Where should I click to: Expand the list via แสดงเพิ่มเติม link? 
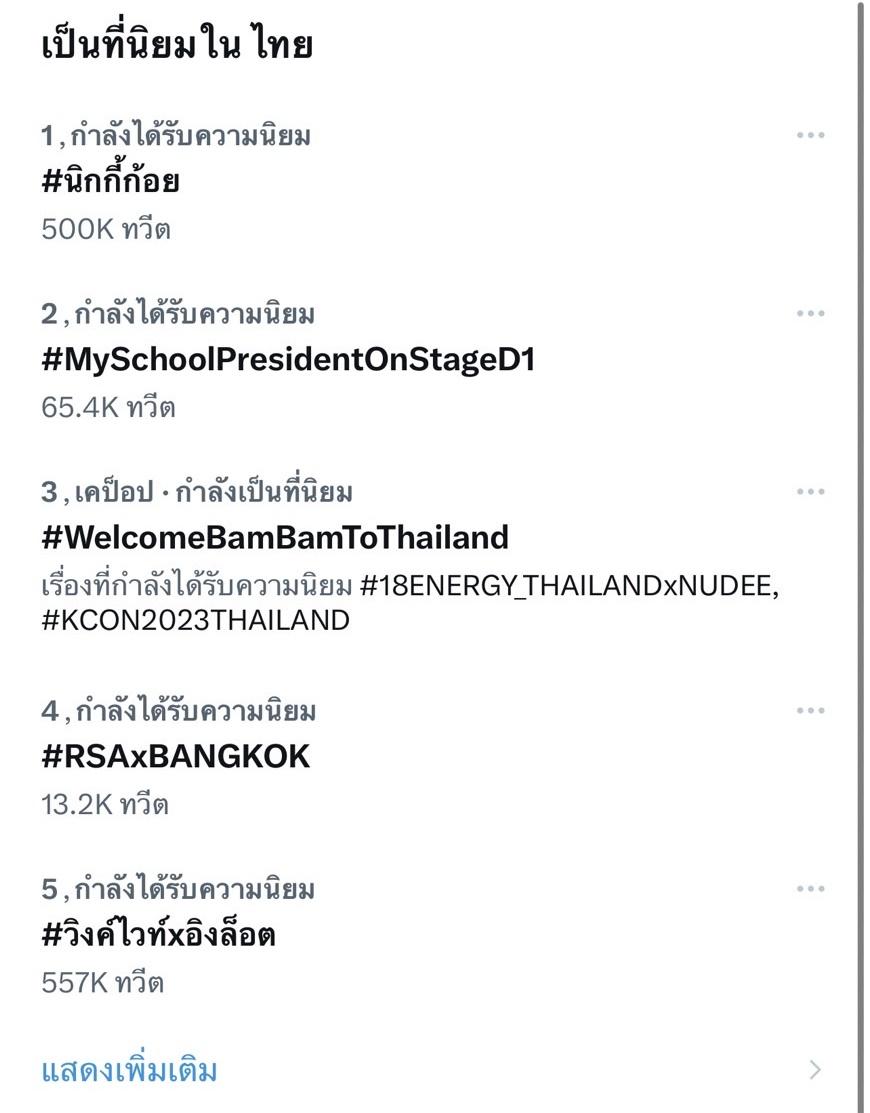point(129,1071)
